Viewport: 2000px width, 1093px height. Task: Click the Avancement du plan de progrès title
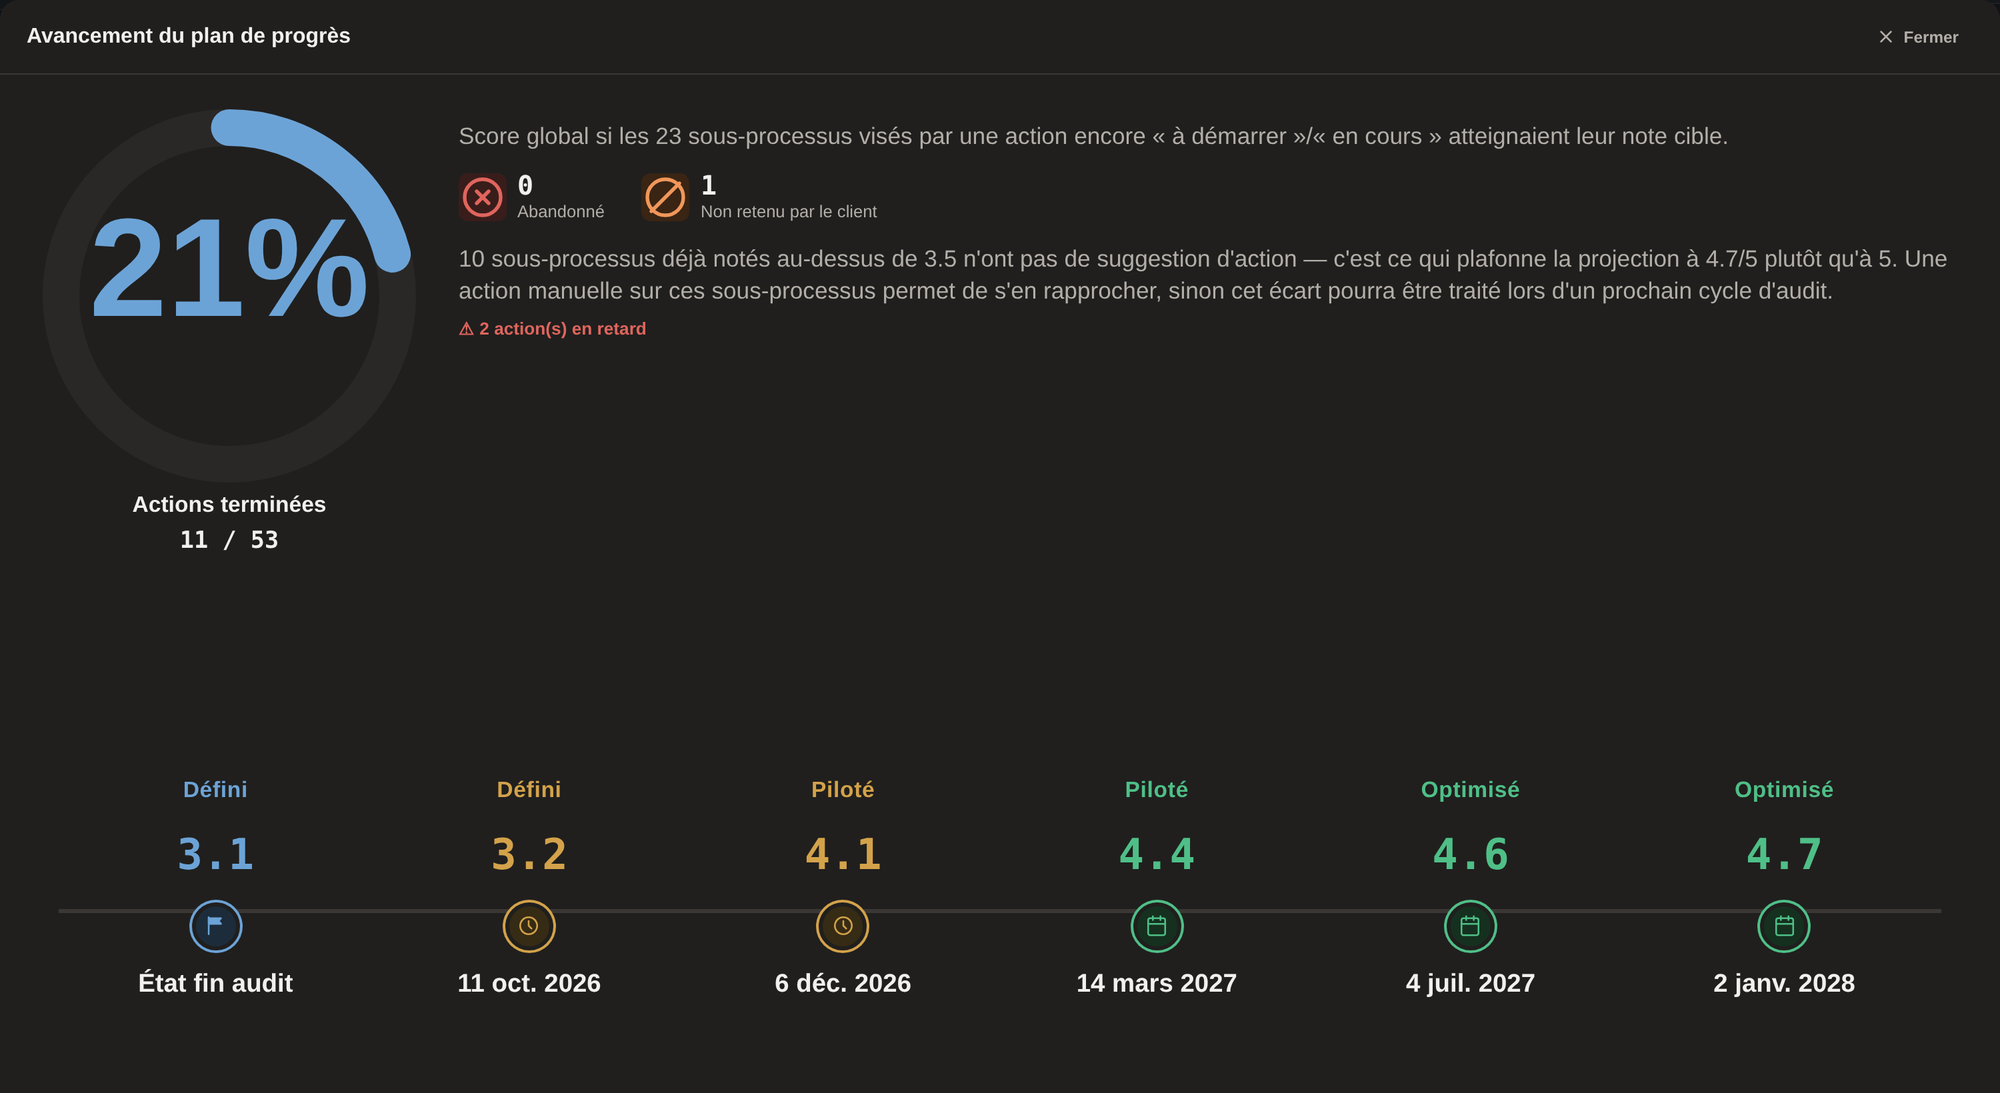(x=189, y=36)
